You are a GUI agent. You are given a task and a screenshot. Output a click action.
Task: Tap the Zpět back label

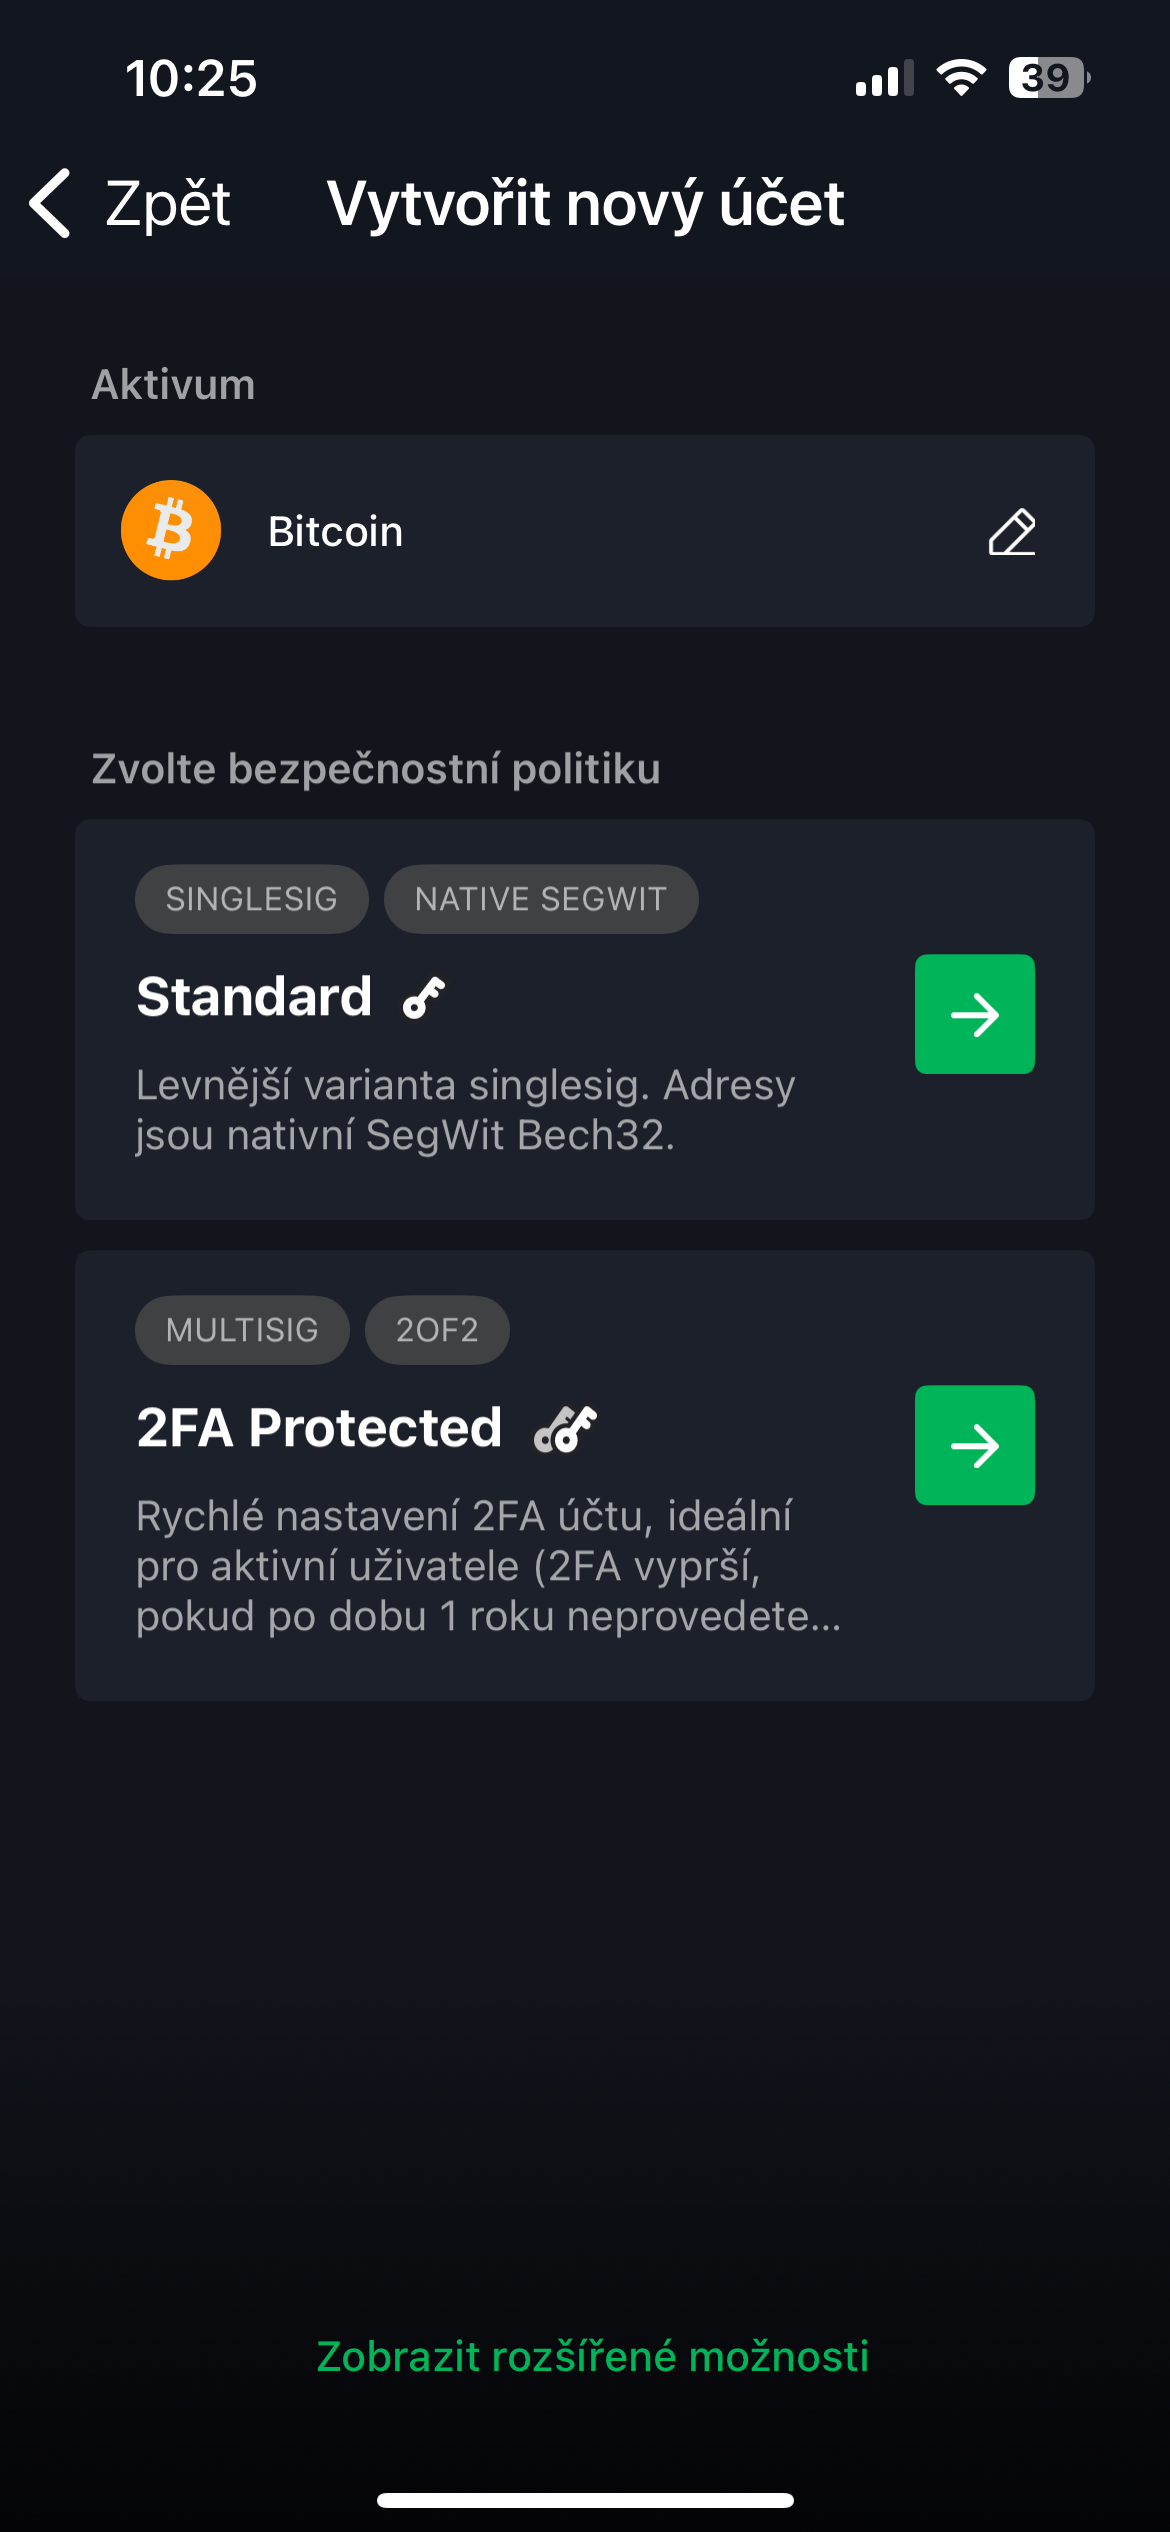coord(168,203)
